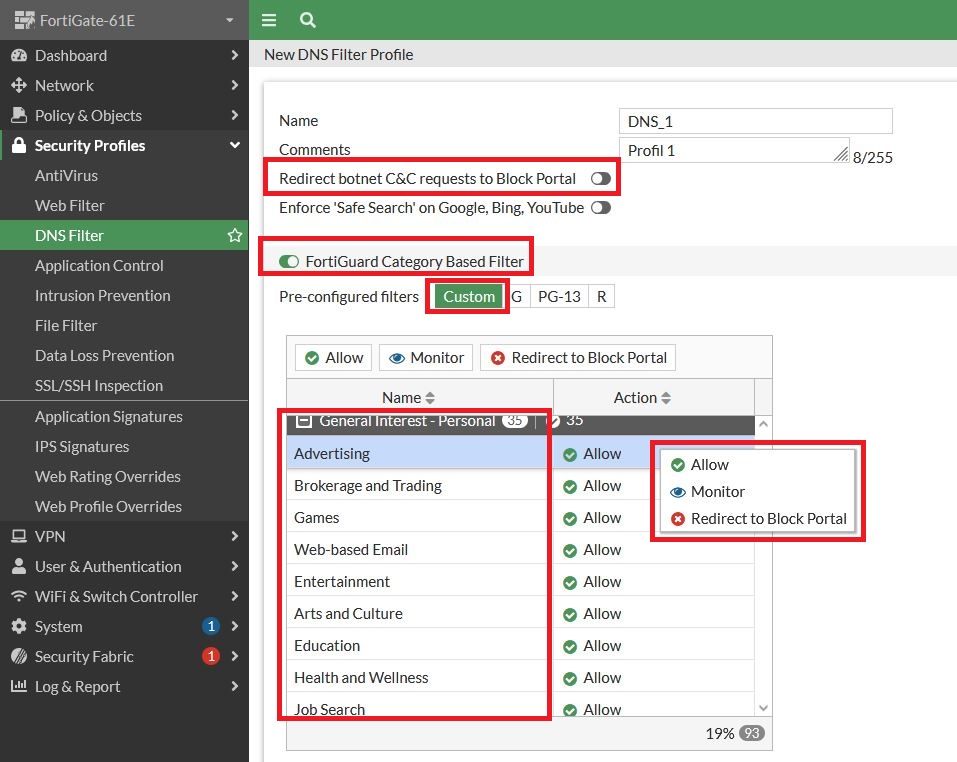Click the green check icon beside Education
Screen dimensions: 957x762
pos(570,647)
